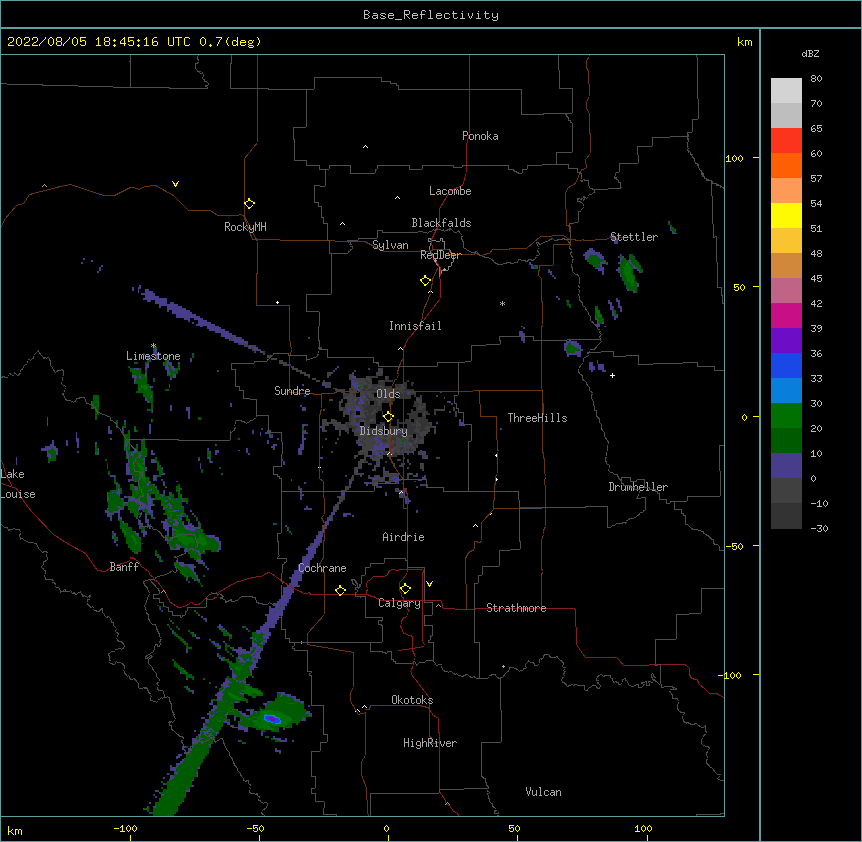Click the 2022/08/05 18:45:16 UTC timestamp

point(98,42)
